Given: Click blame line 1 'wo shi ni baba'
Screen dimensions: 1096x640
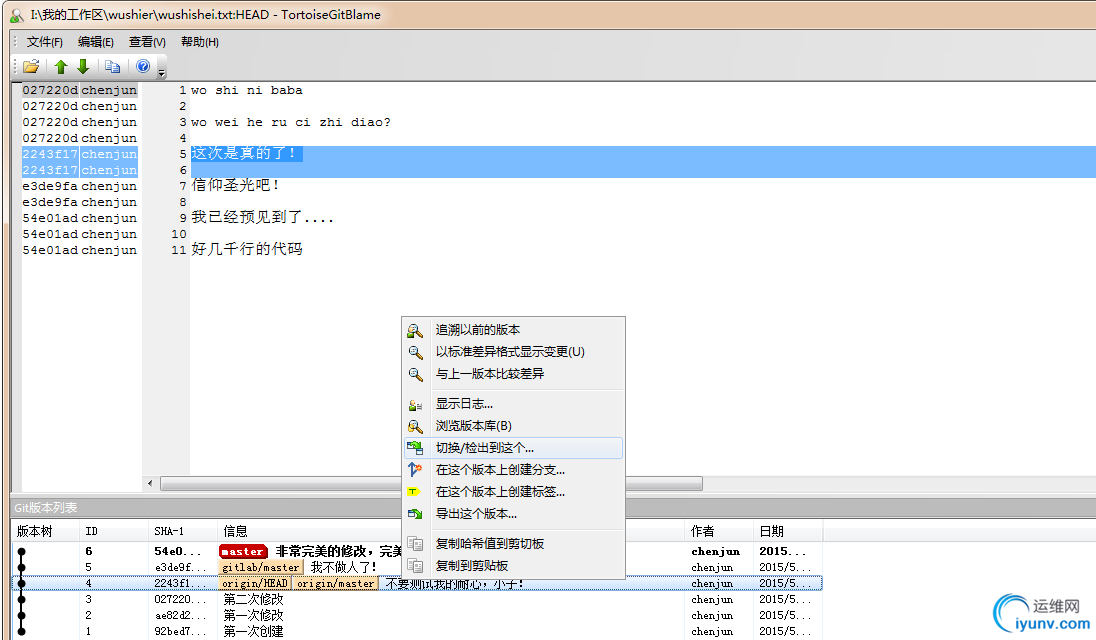Looking at the screenshot, I should click(x=247, y=90).
